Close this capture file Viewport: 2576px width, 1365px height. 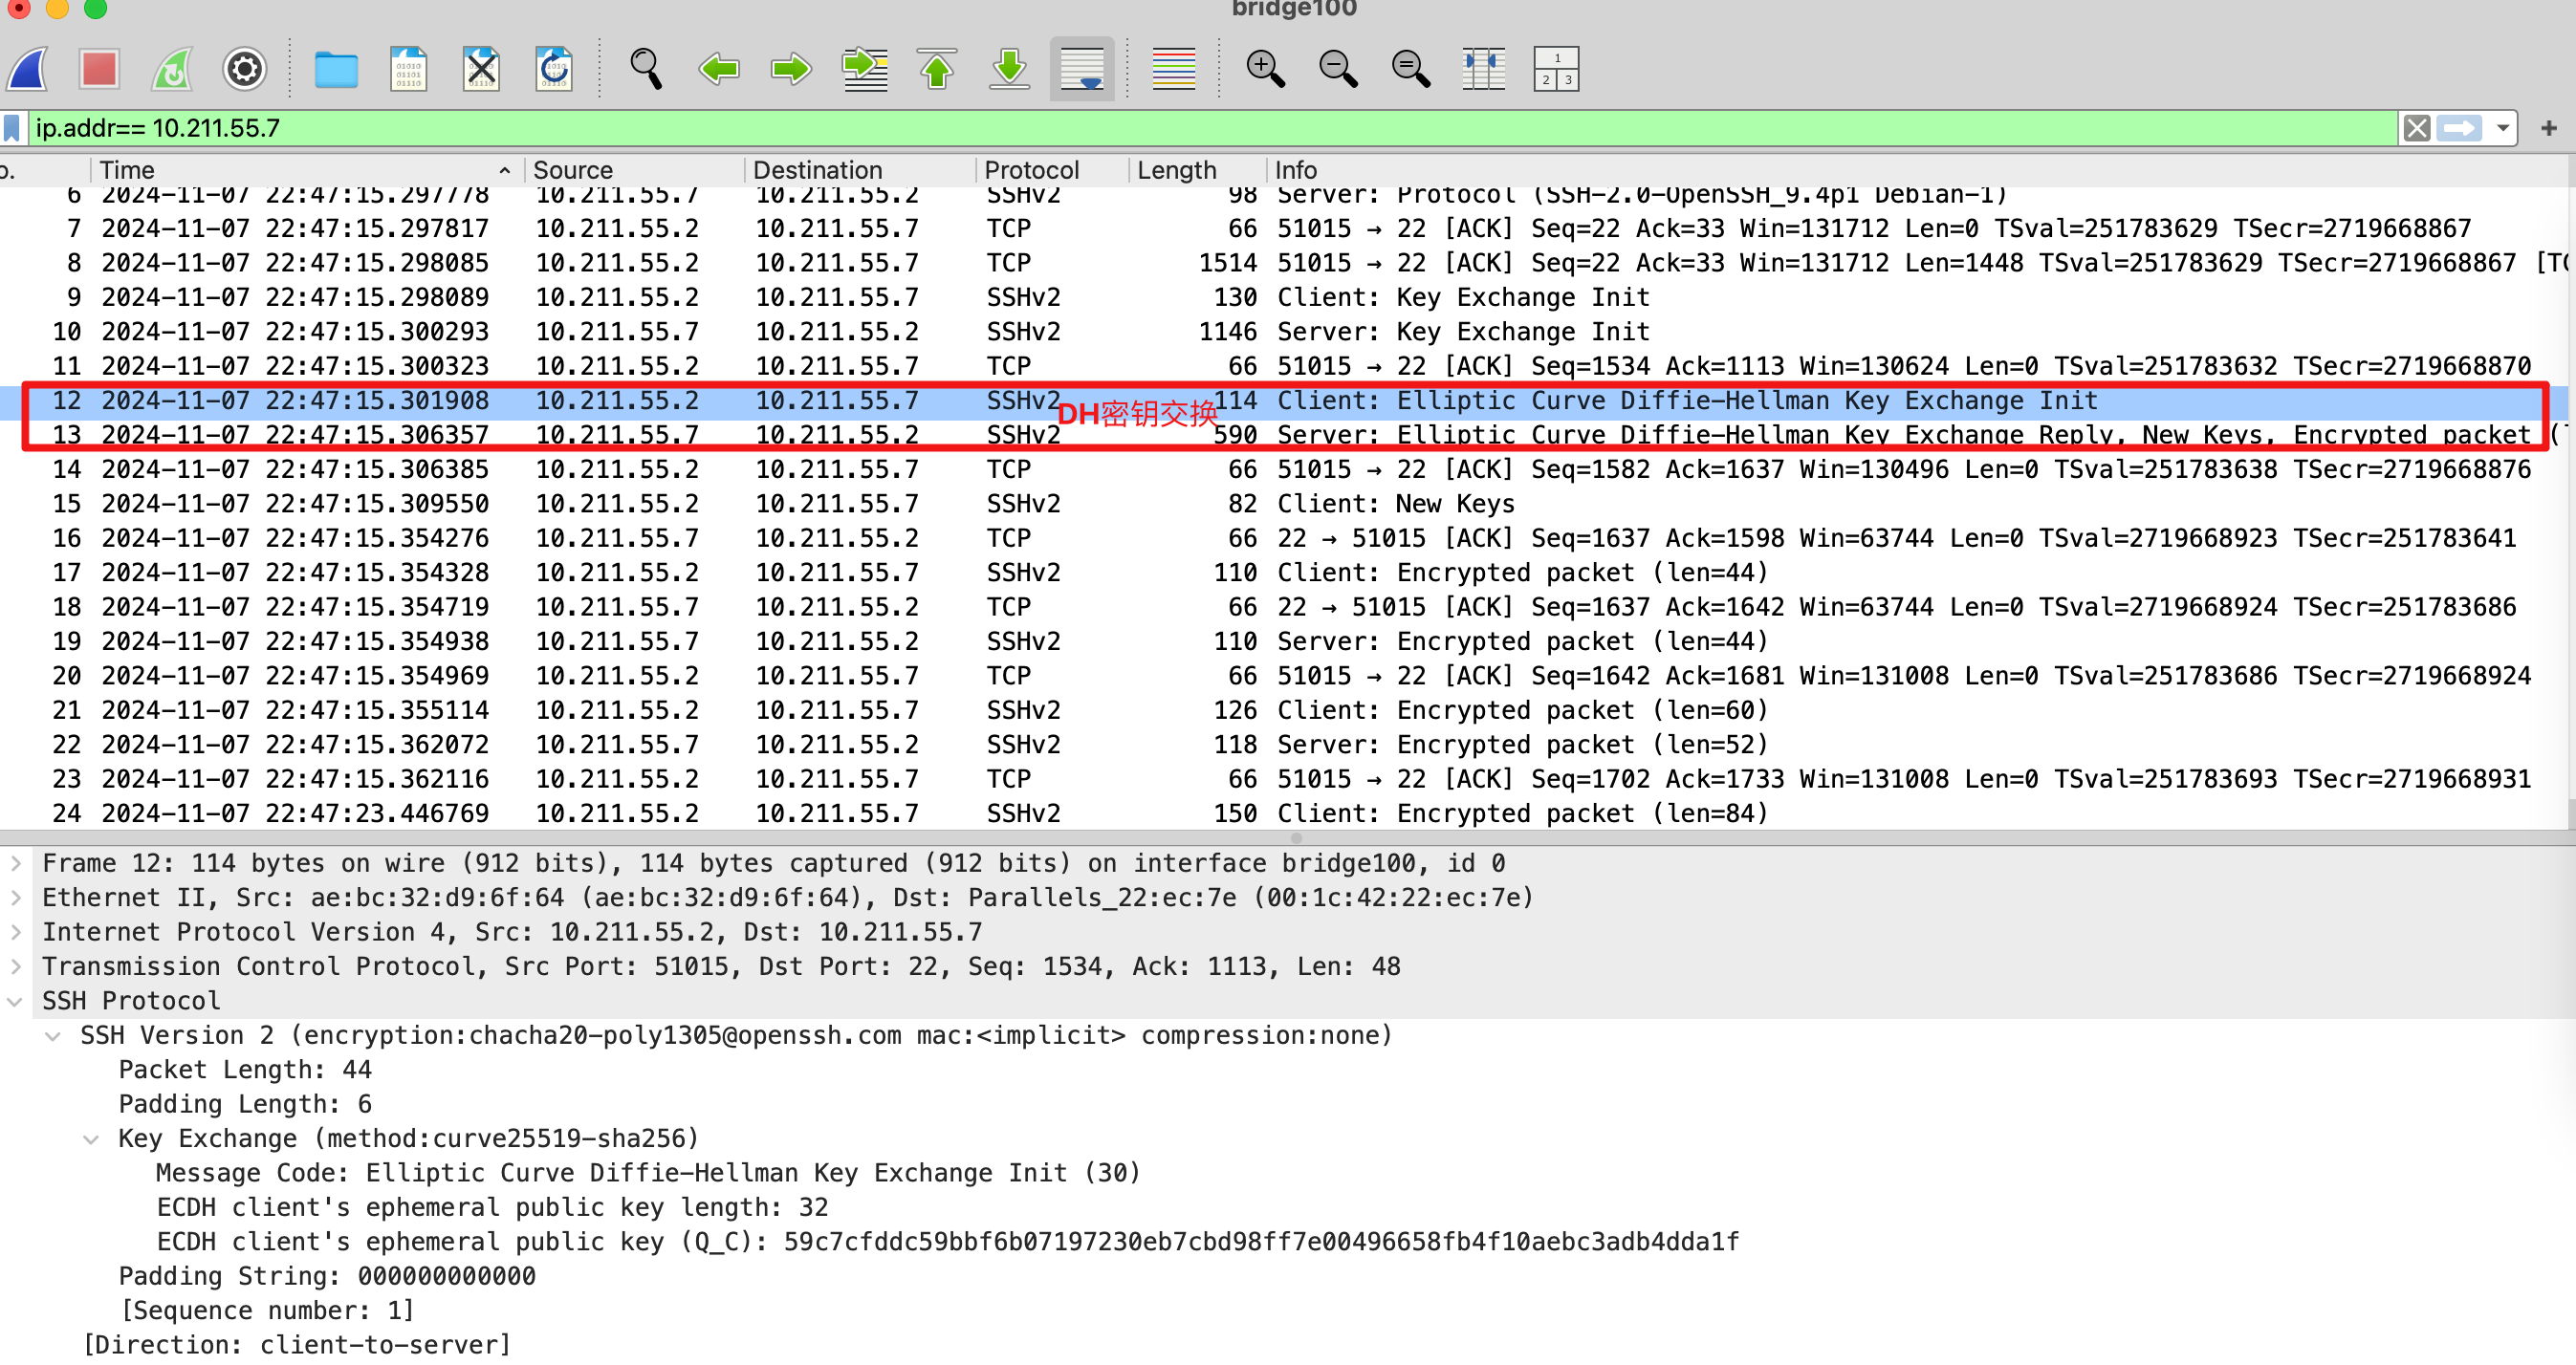pyautogui.click(x=481, y=69)
